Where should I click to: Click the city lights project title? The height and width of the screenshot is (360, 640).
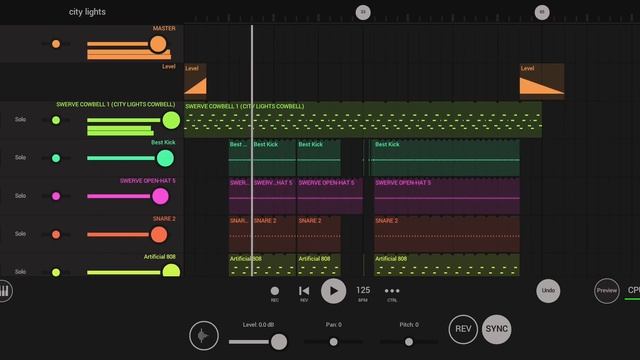click(x=87, y=12)
